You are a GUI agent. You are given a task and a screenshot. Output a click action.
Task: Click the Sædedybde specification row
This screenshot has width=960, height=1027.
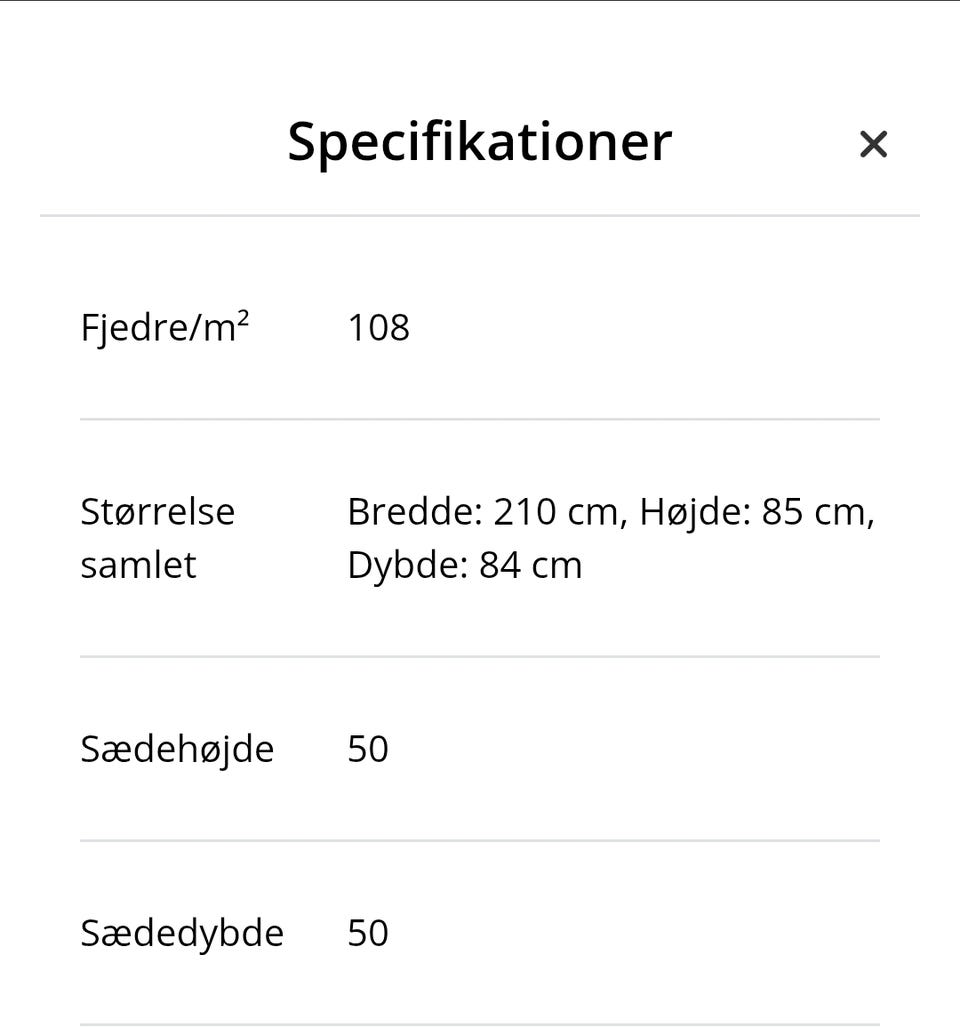[480, 932]
